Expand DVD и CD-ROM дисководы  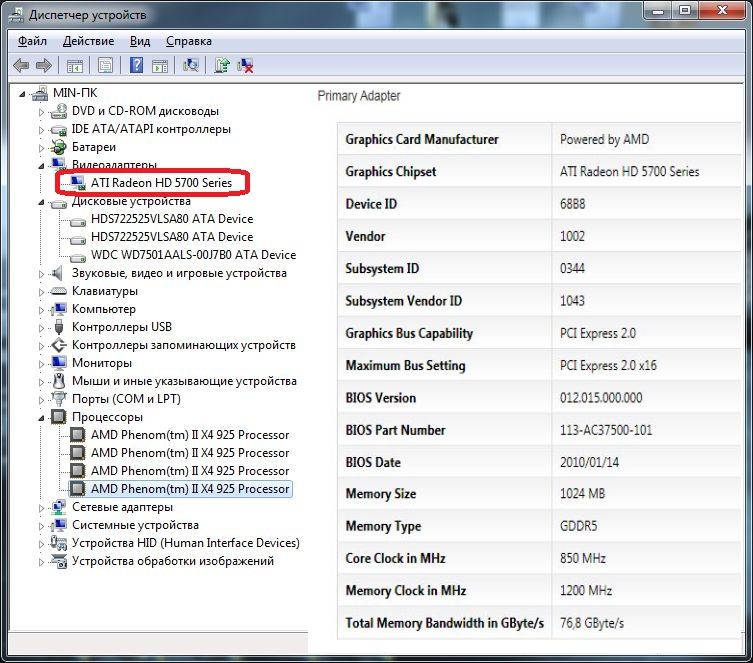click(41, 112)
